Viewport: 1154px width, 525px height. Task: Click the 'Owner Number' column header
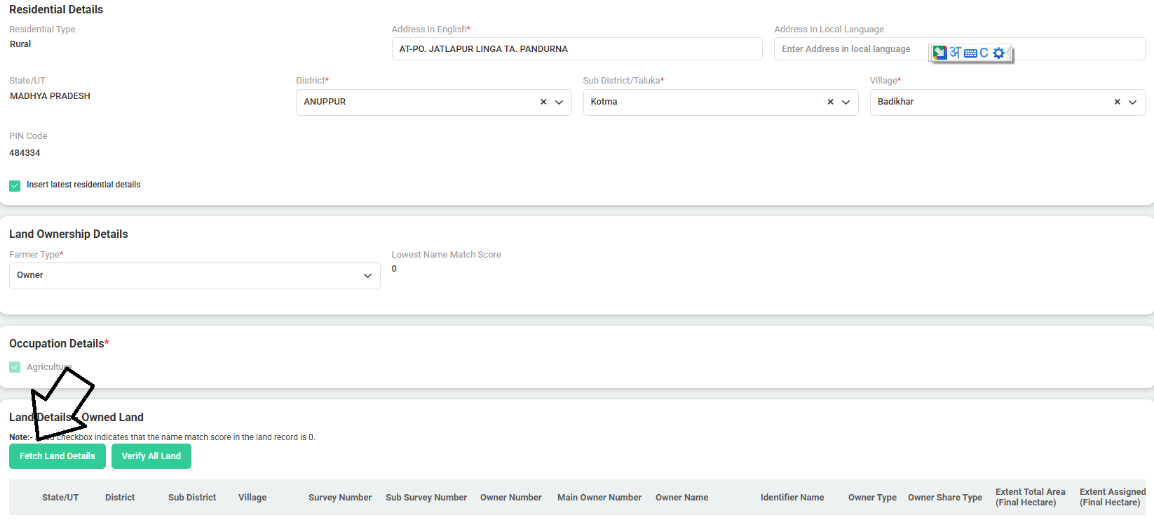click(x=511, y=497)
